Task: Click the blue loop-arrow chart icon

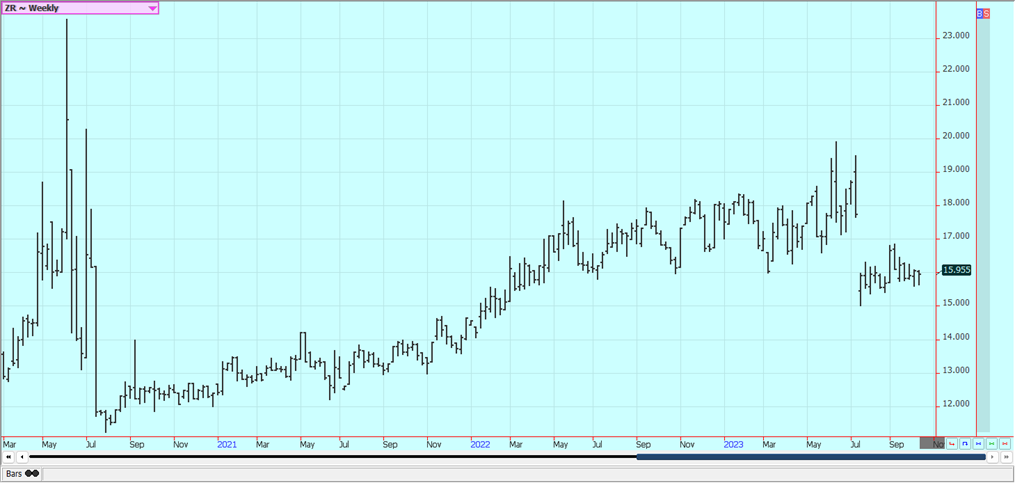Action: [965, 444]
